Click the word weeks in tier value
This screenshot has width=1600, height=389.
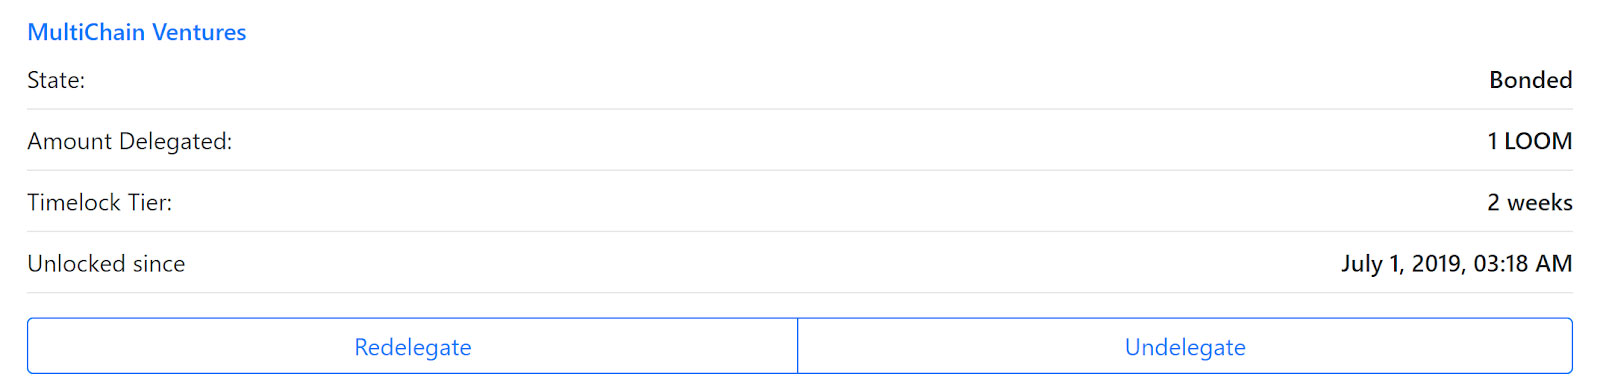(x=1540, y=202)
